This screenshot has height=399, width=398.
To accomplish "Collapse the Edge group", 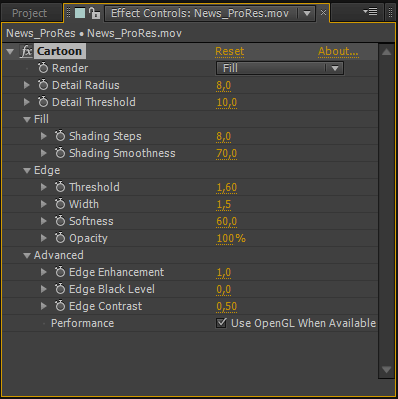I will tap(27, 171).
